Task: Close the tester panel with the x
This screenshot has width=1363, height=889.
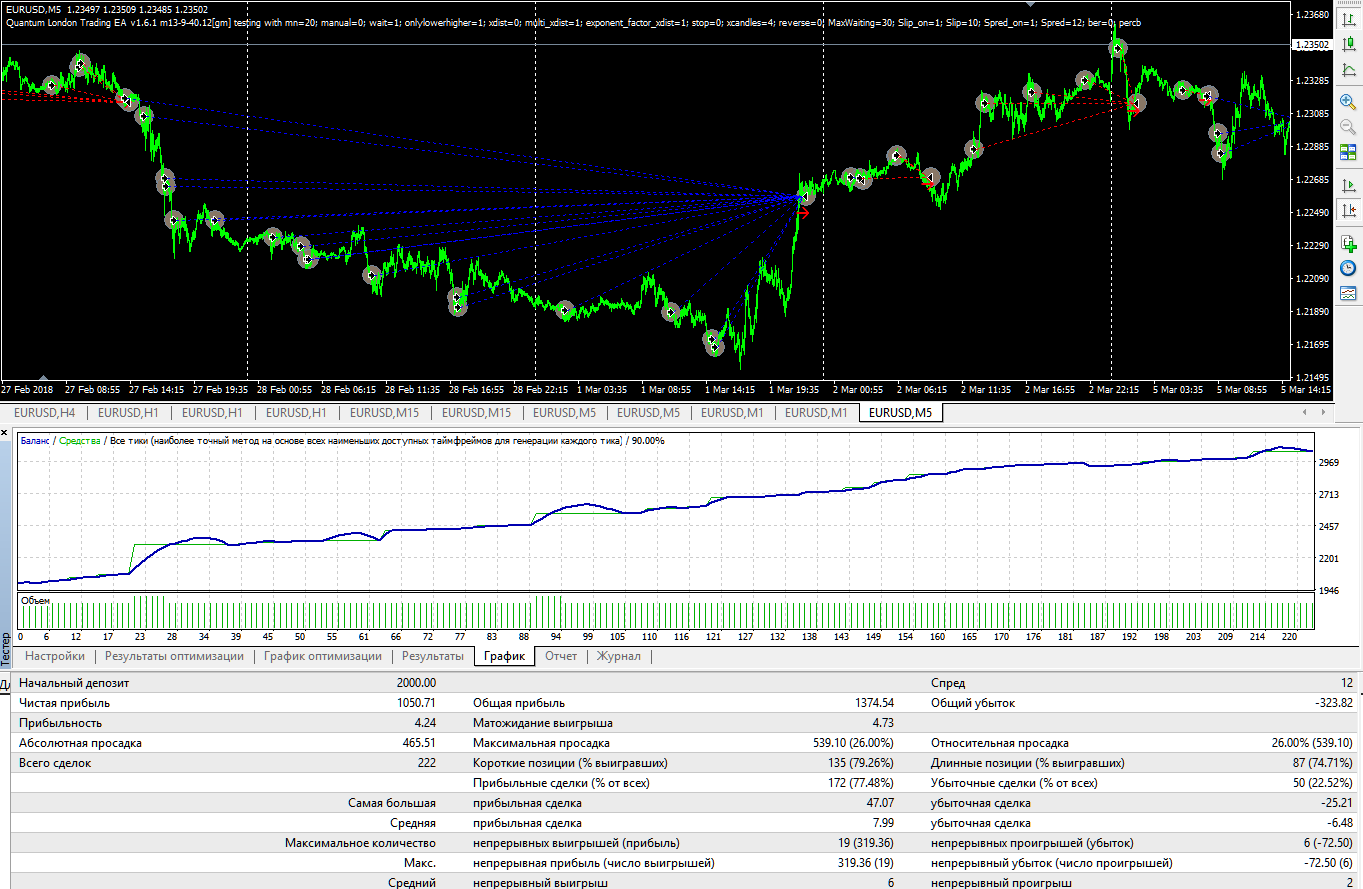Action: [5, 433]
